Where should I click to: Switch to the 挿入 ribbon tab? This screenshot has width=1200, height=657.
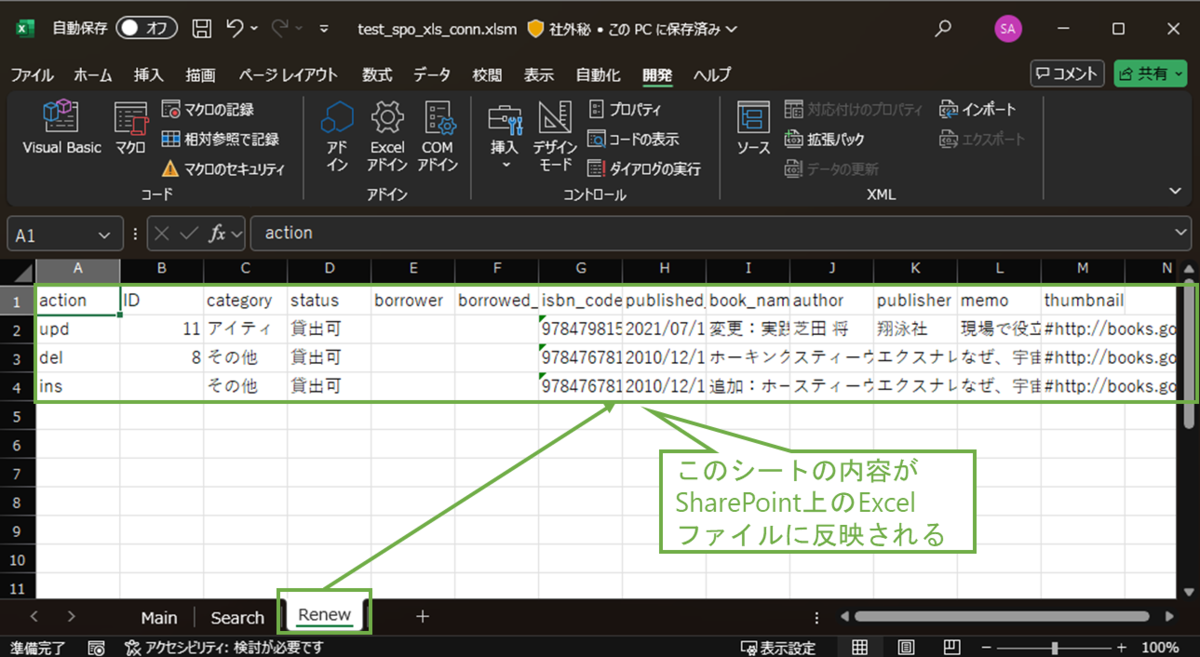click(148, 75)
